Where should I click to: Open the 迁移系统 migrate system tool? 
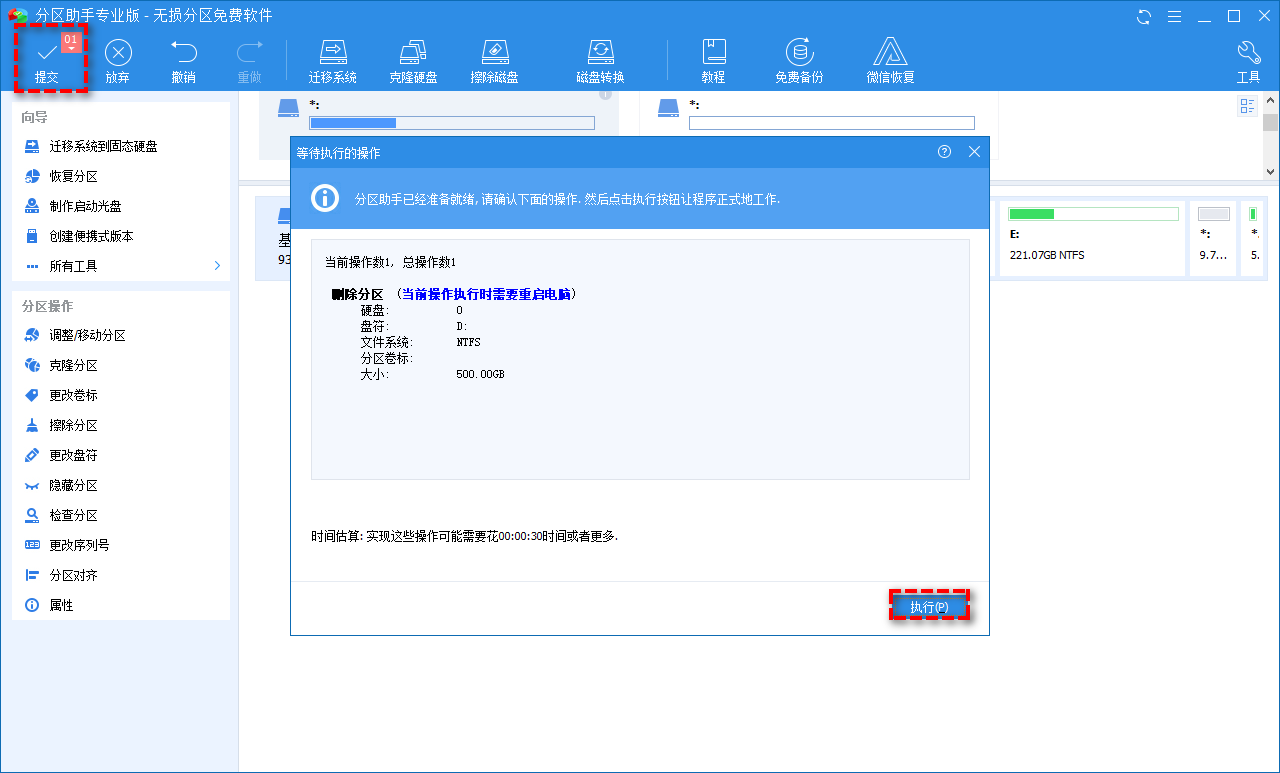tap(332, 60)
